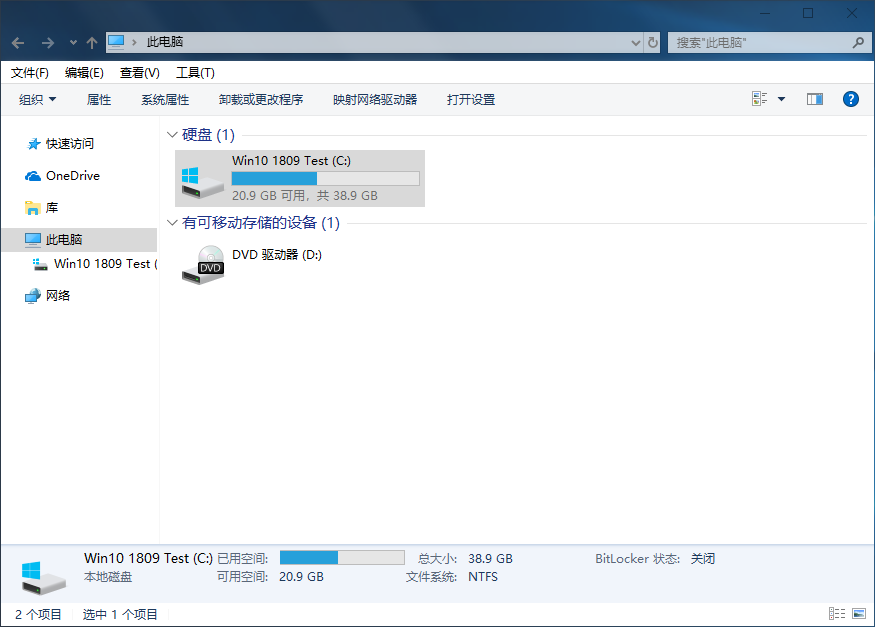Click the 打开设置 button
Image resolution: width=875 pixels, height=627 pixels.
(x=471, y=100)
